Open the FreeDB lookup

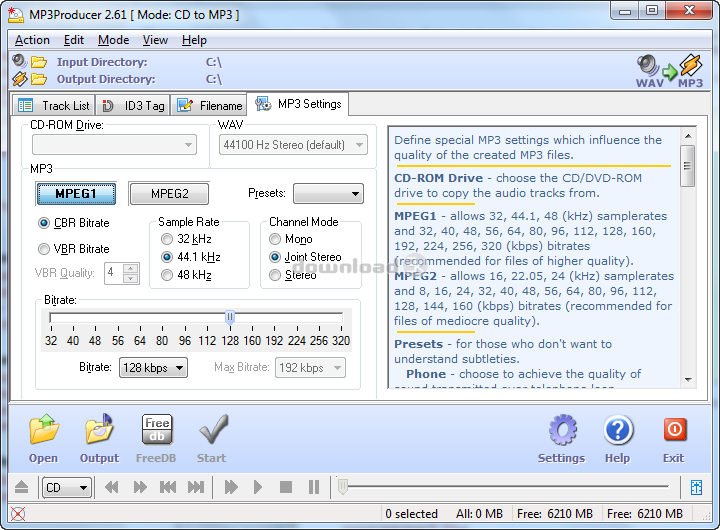pos(157,429)
